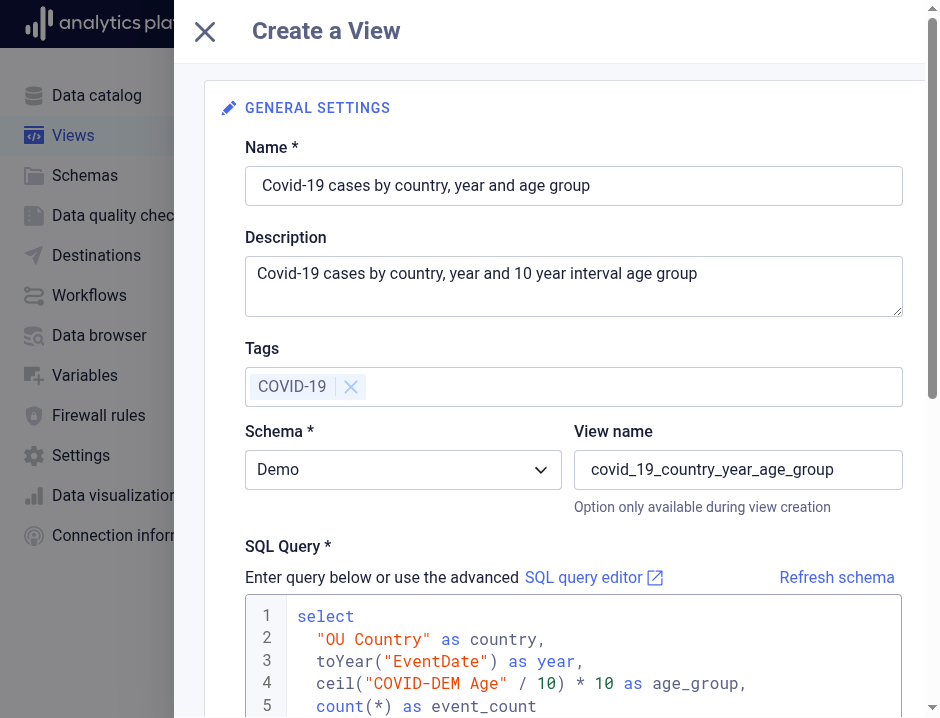Click Refresh schema link

coord(836,578)
